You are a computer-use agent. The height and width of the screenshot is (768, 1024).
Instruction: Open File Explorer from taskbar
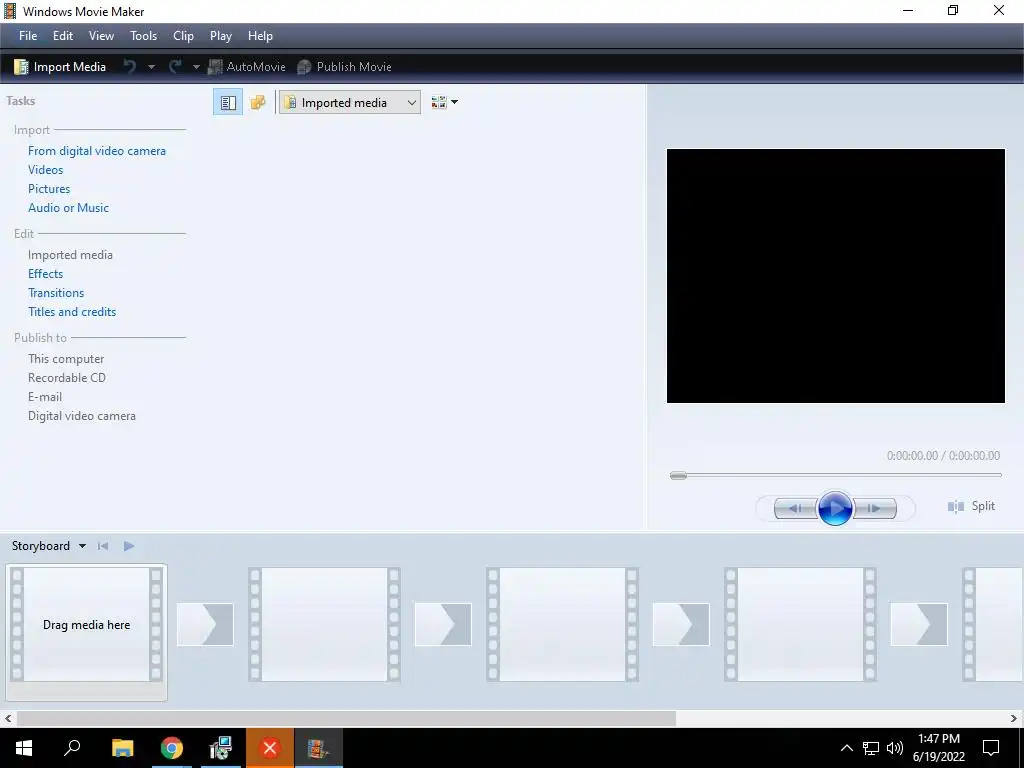coord(122,748)
